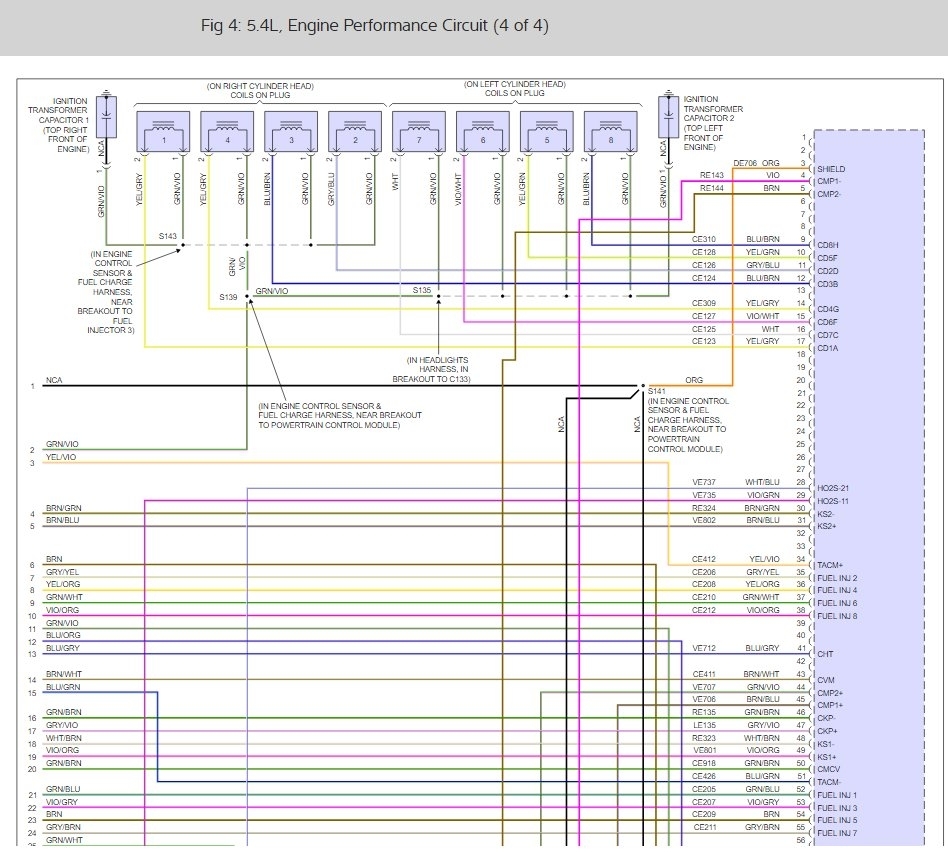
Task: Click the KS2+ pin label
Action: (826, 527)
